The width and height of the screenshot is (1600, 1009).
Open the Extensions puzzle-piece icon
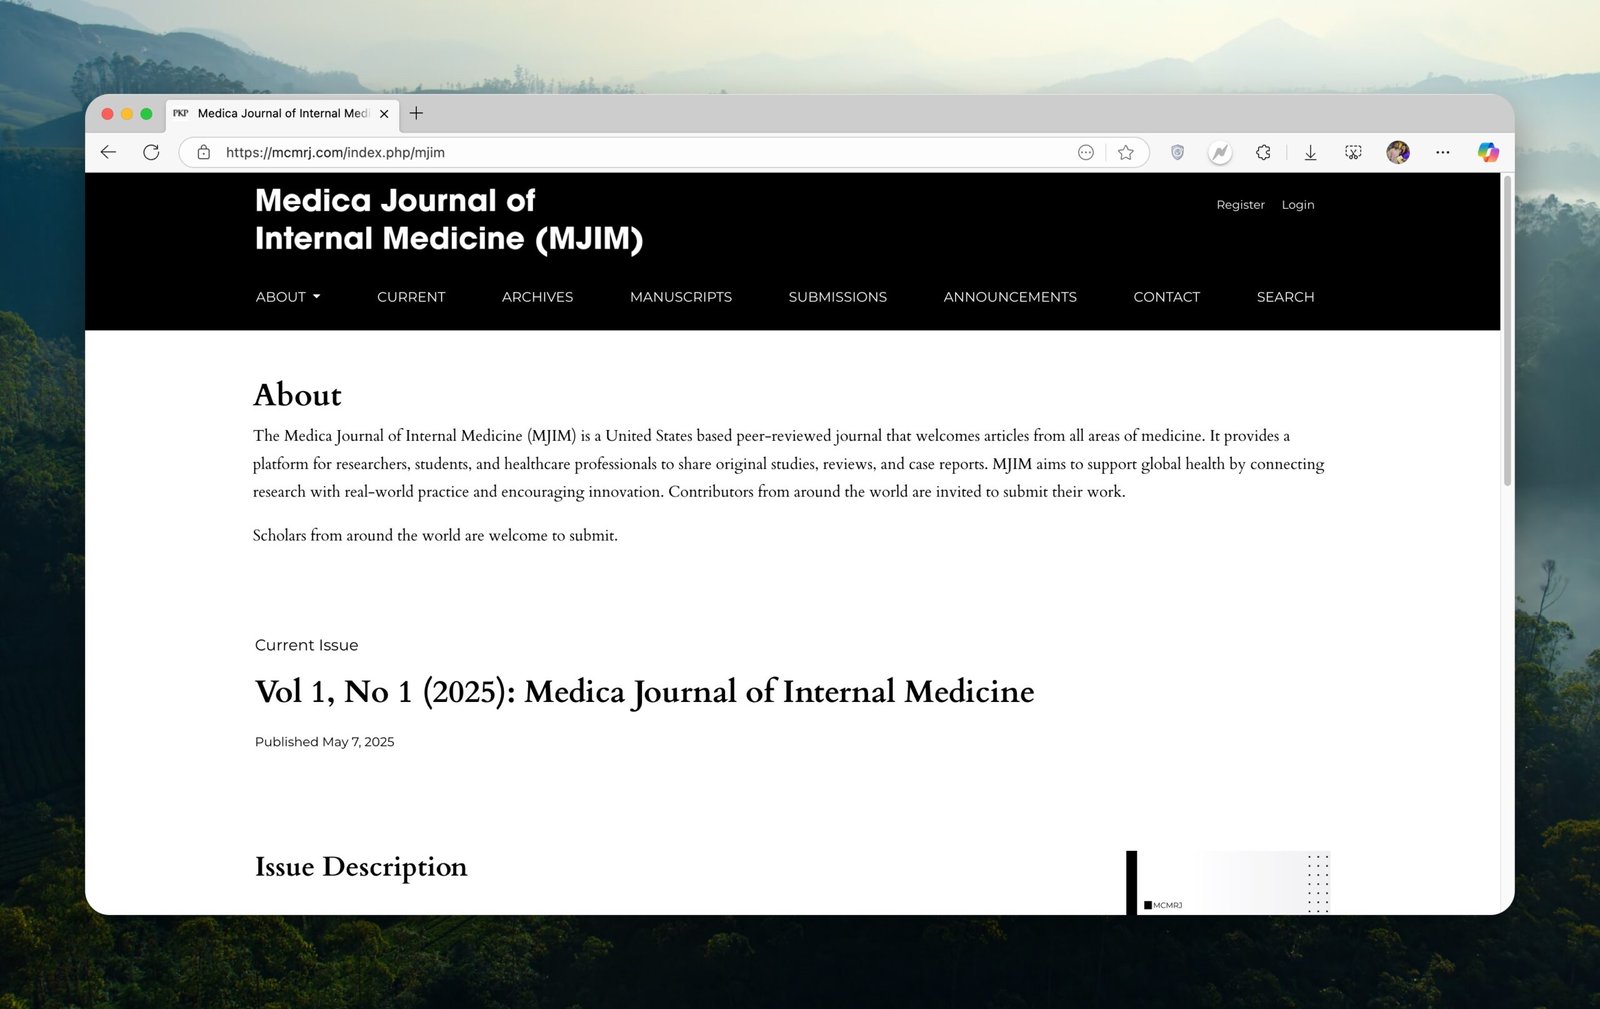pos(1263,152)
